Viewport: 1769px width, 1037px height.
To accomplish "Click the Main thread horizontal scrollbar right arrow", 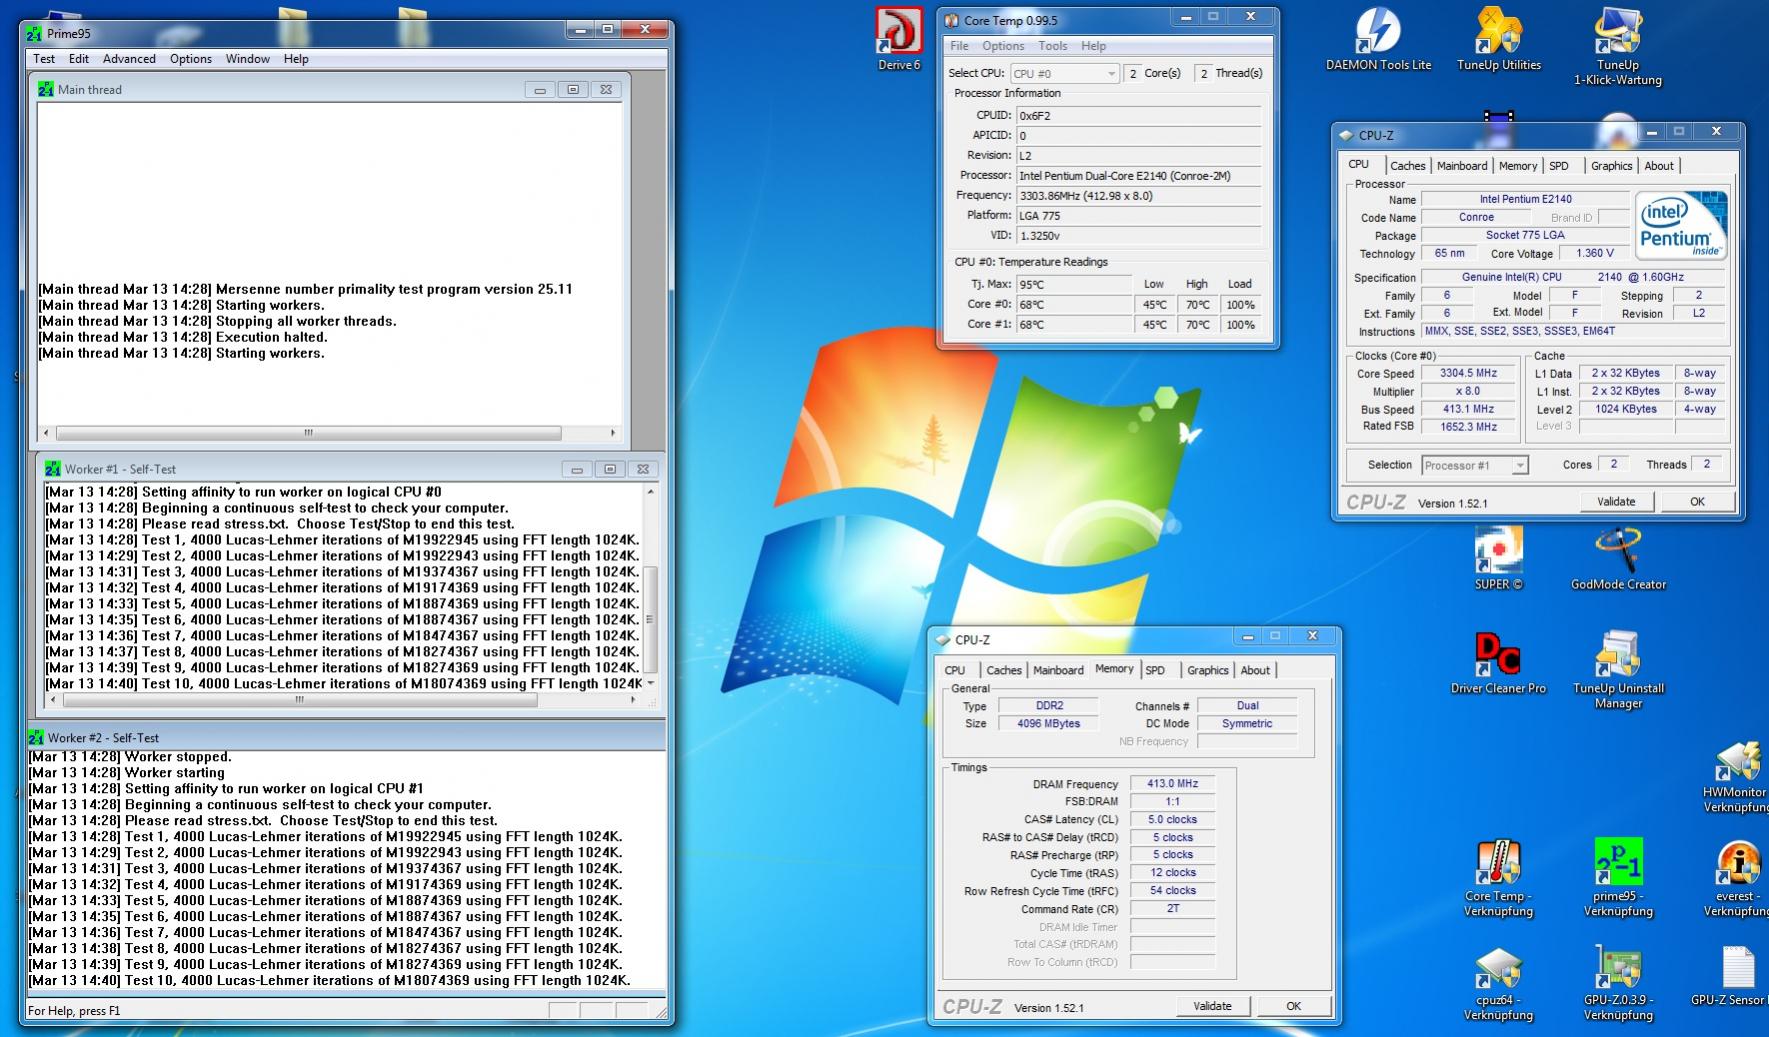I will tap(613, 433).
